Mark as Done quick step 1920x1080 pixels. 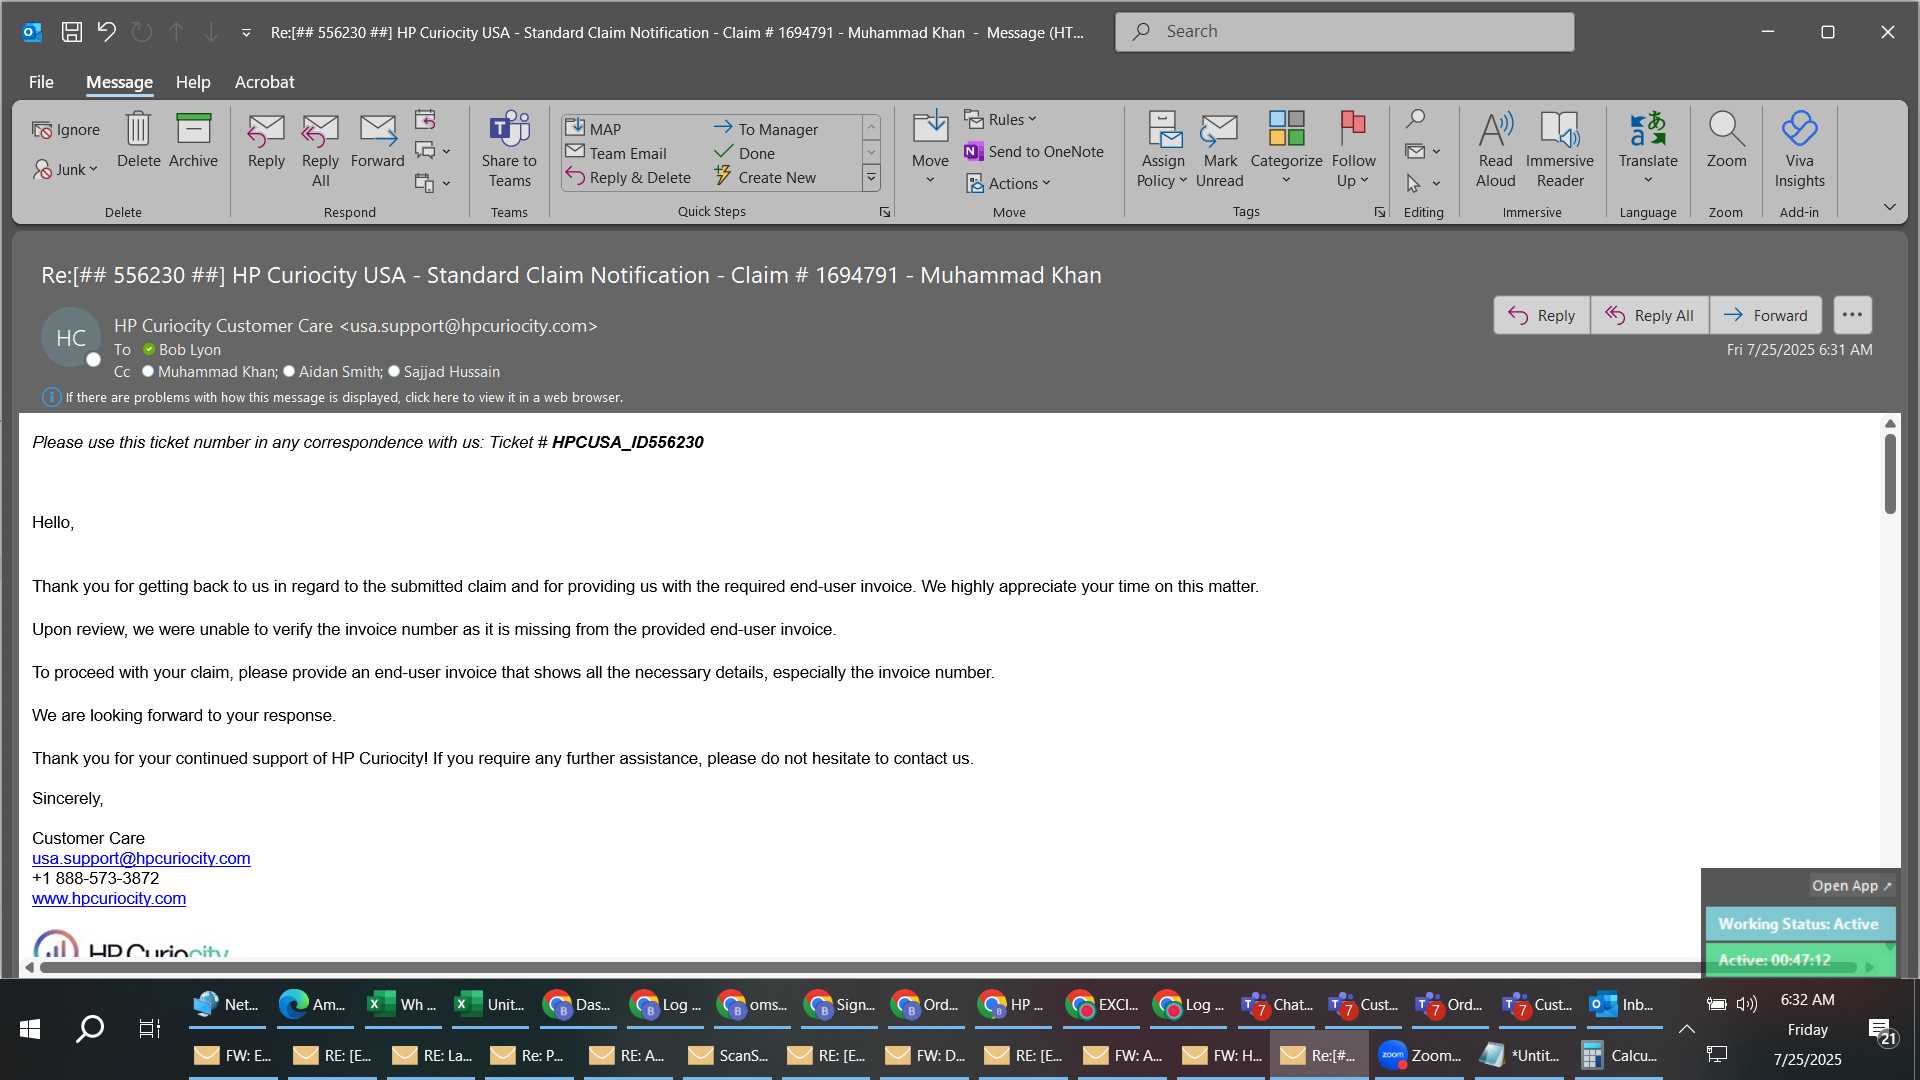tap(745, 152)
